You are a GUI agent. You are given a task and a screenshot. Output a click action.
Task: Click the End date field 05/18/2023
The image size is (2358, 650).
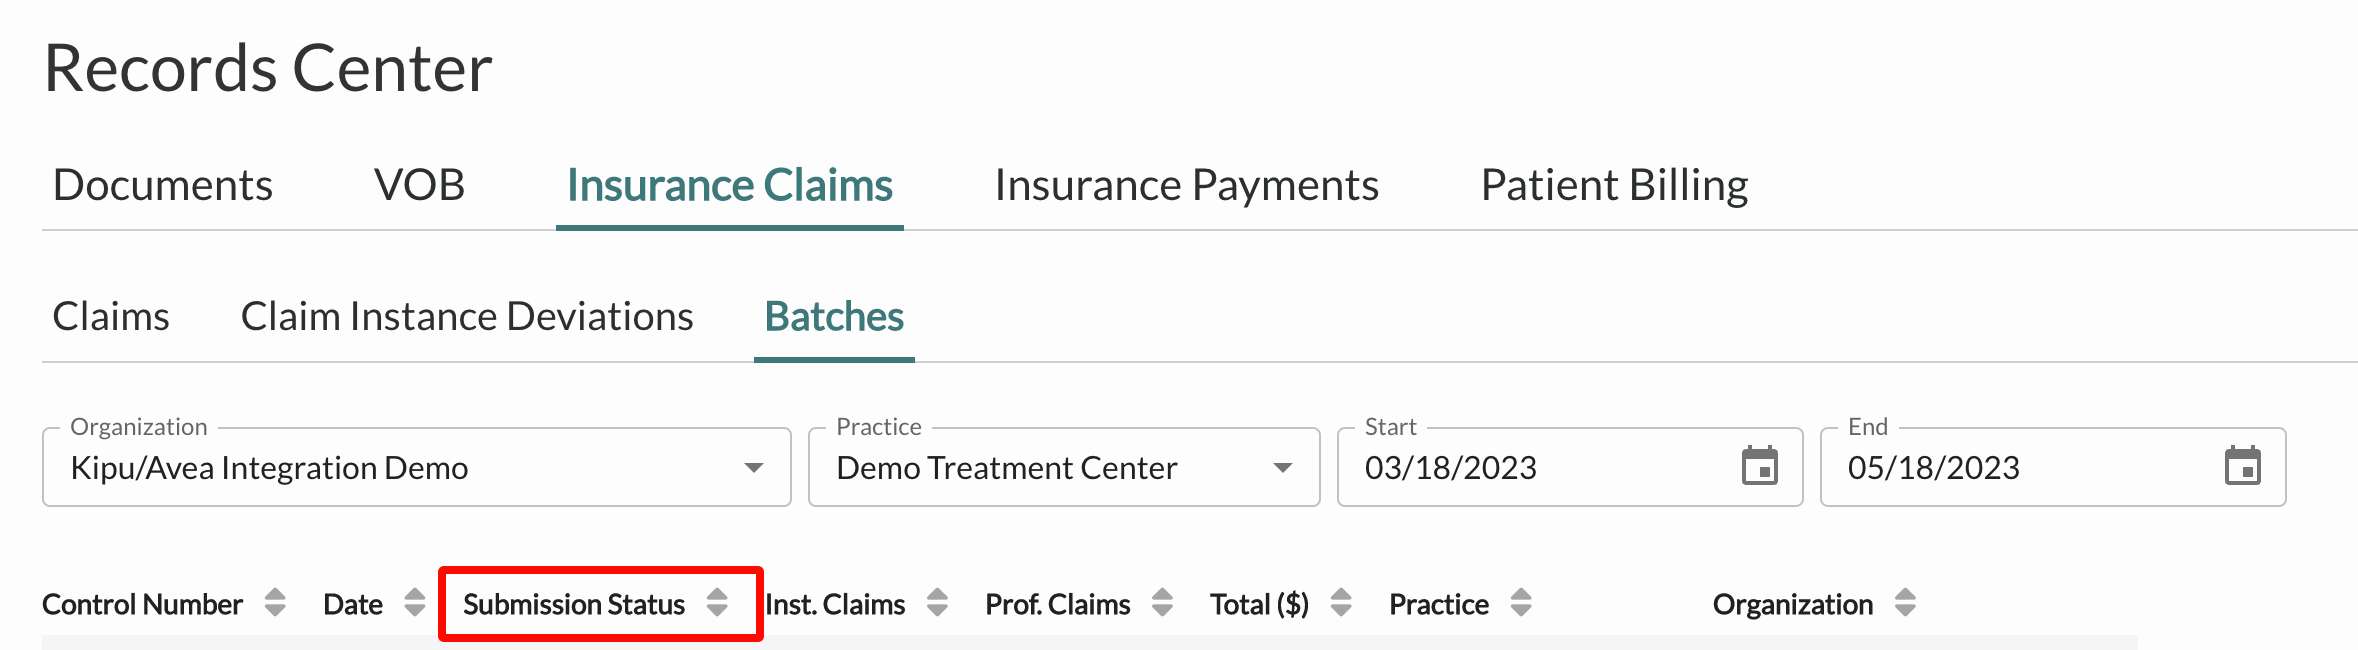coord(2053,467)
